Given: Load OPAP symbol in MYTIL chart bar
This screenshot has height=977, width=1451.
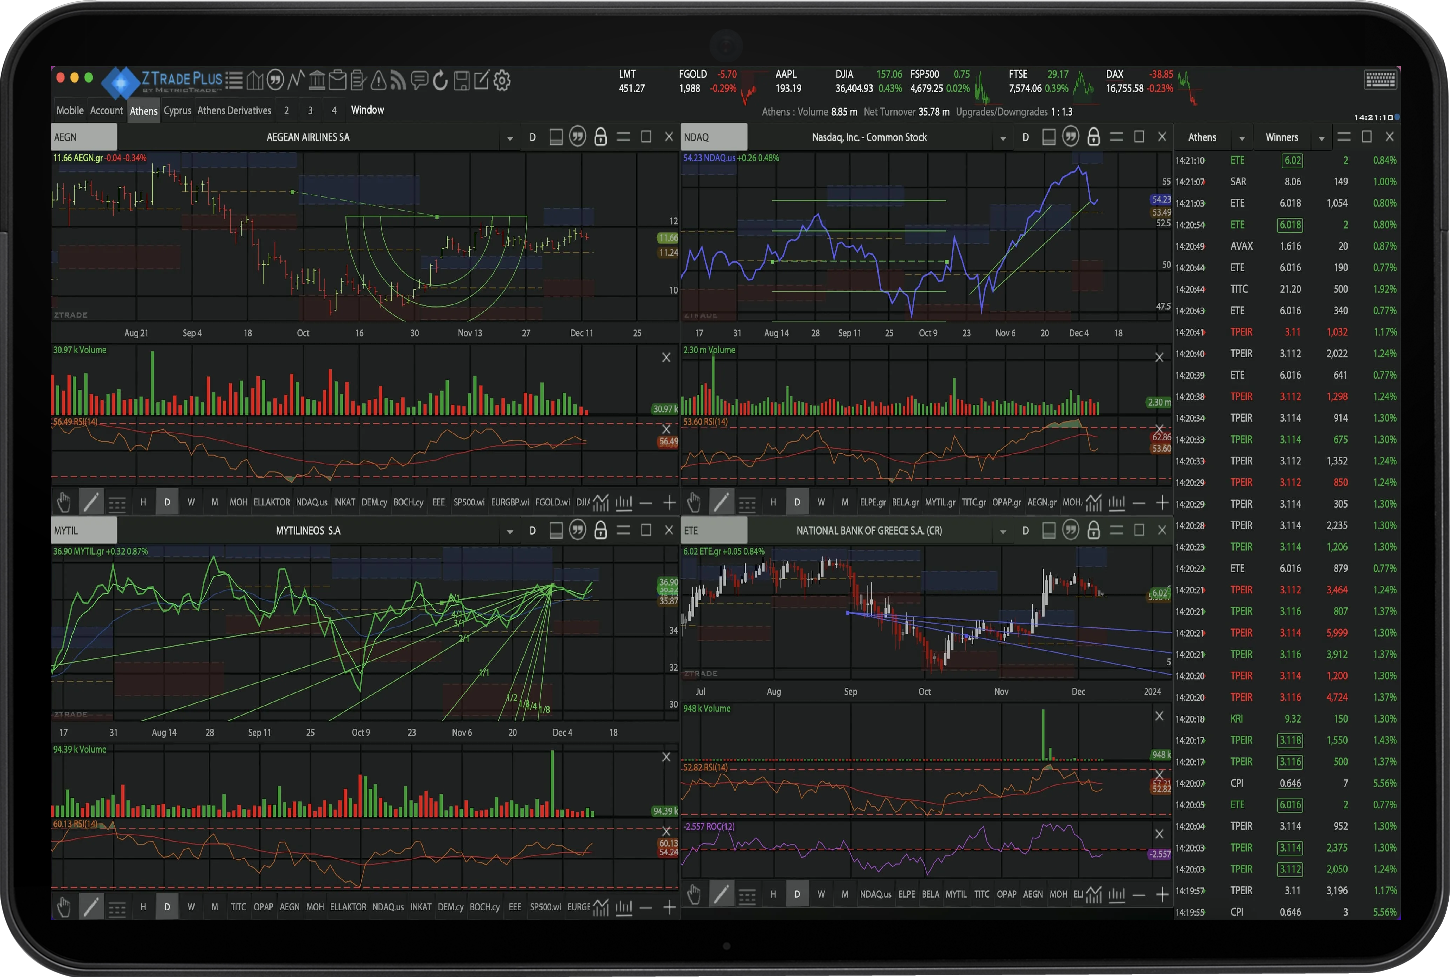Looking at the screenshot, I should tap(263, 907).
